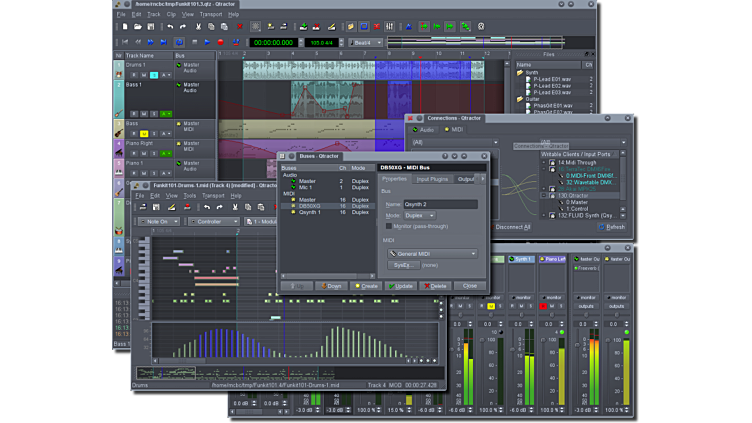Open the Mixer window via sliders icon
752x423 pixels.
coord(389,27)
